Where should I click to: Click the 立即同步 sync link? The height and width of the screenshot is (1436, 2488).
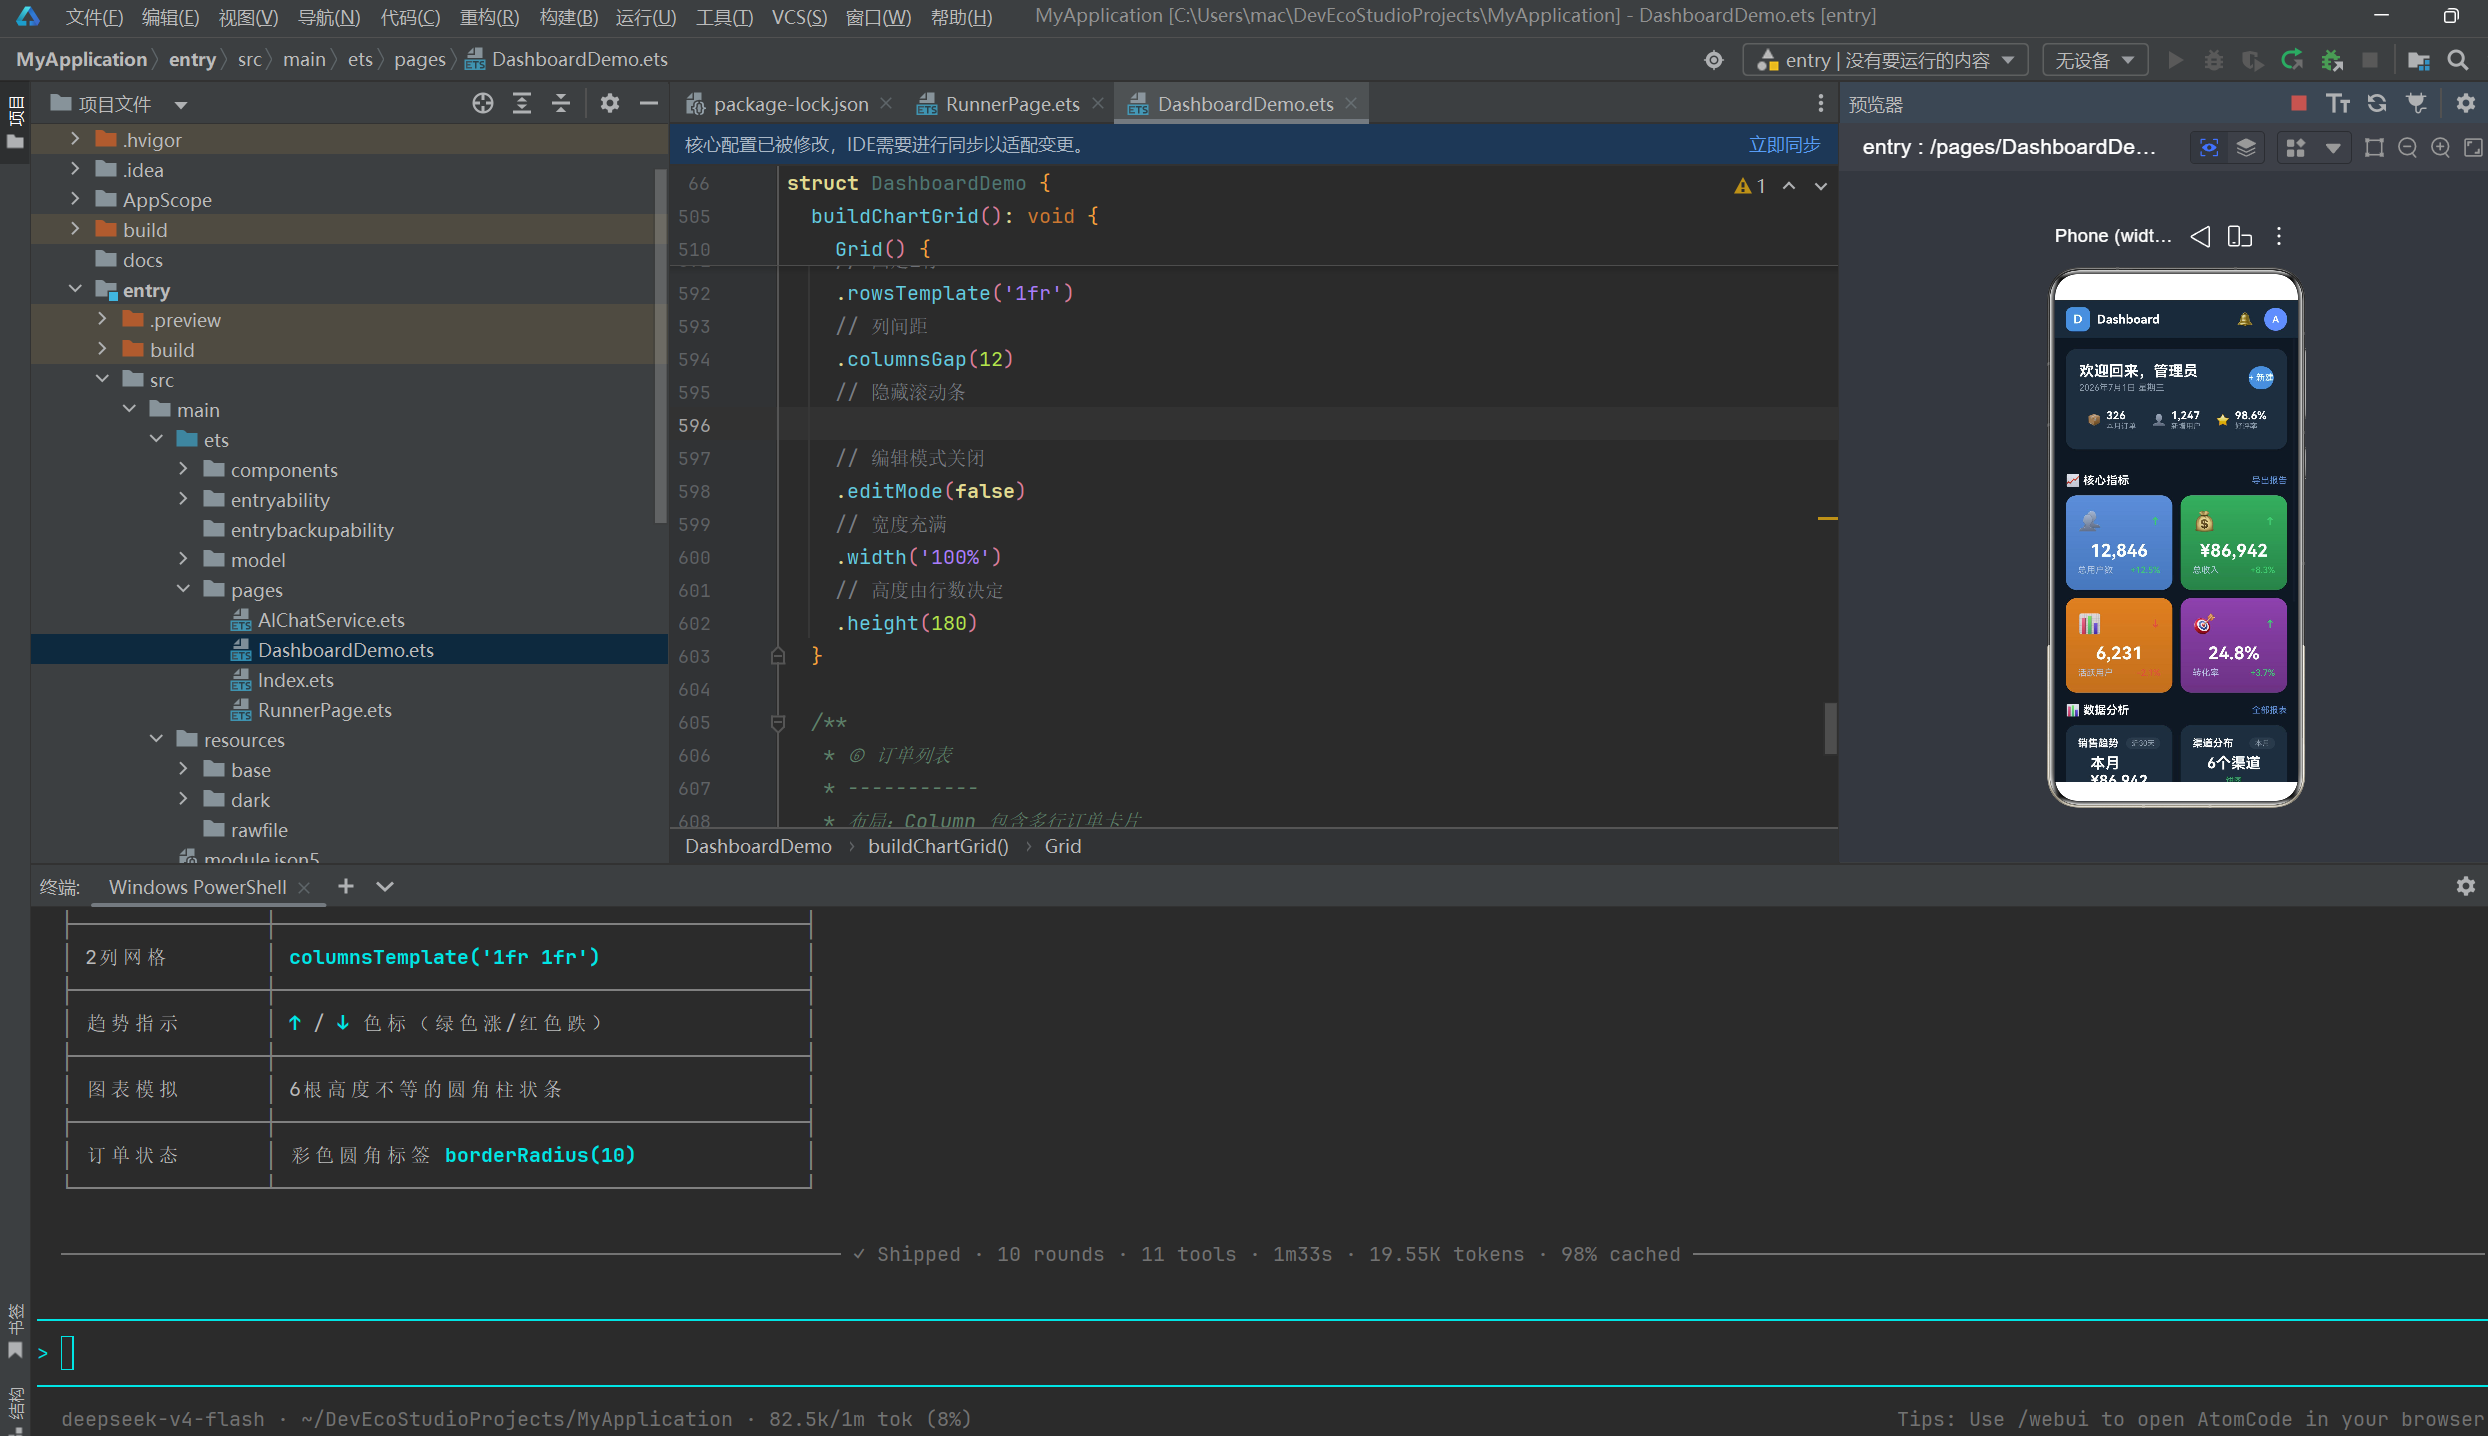pos(1785,145)
